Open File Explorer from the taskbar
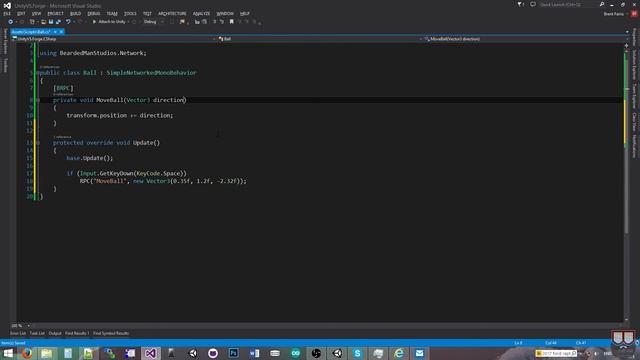Screen dimensions: 640x360 47,353
